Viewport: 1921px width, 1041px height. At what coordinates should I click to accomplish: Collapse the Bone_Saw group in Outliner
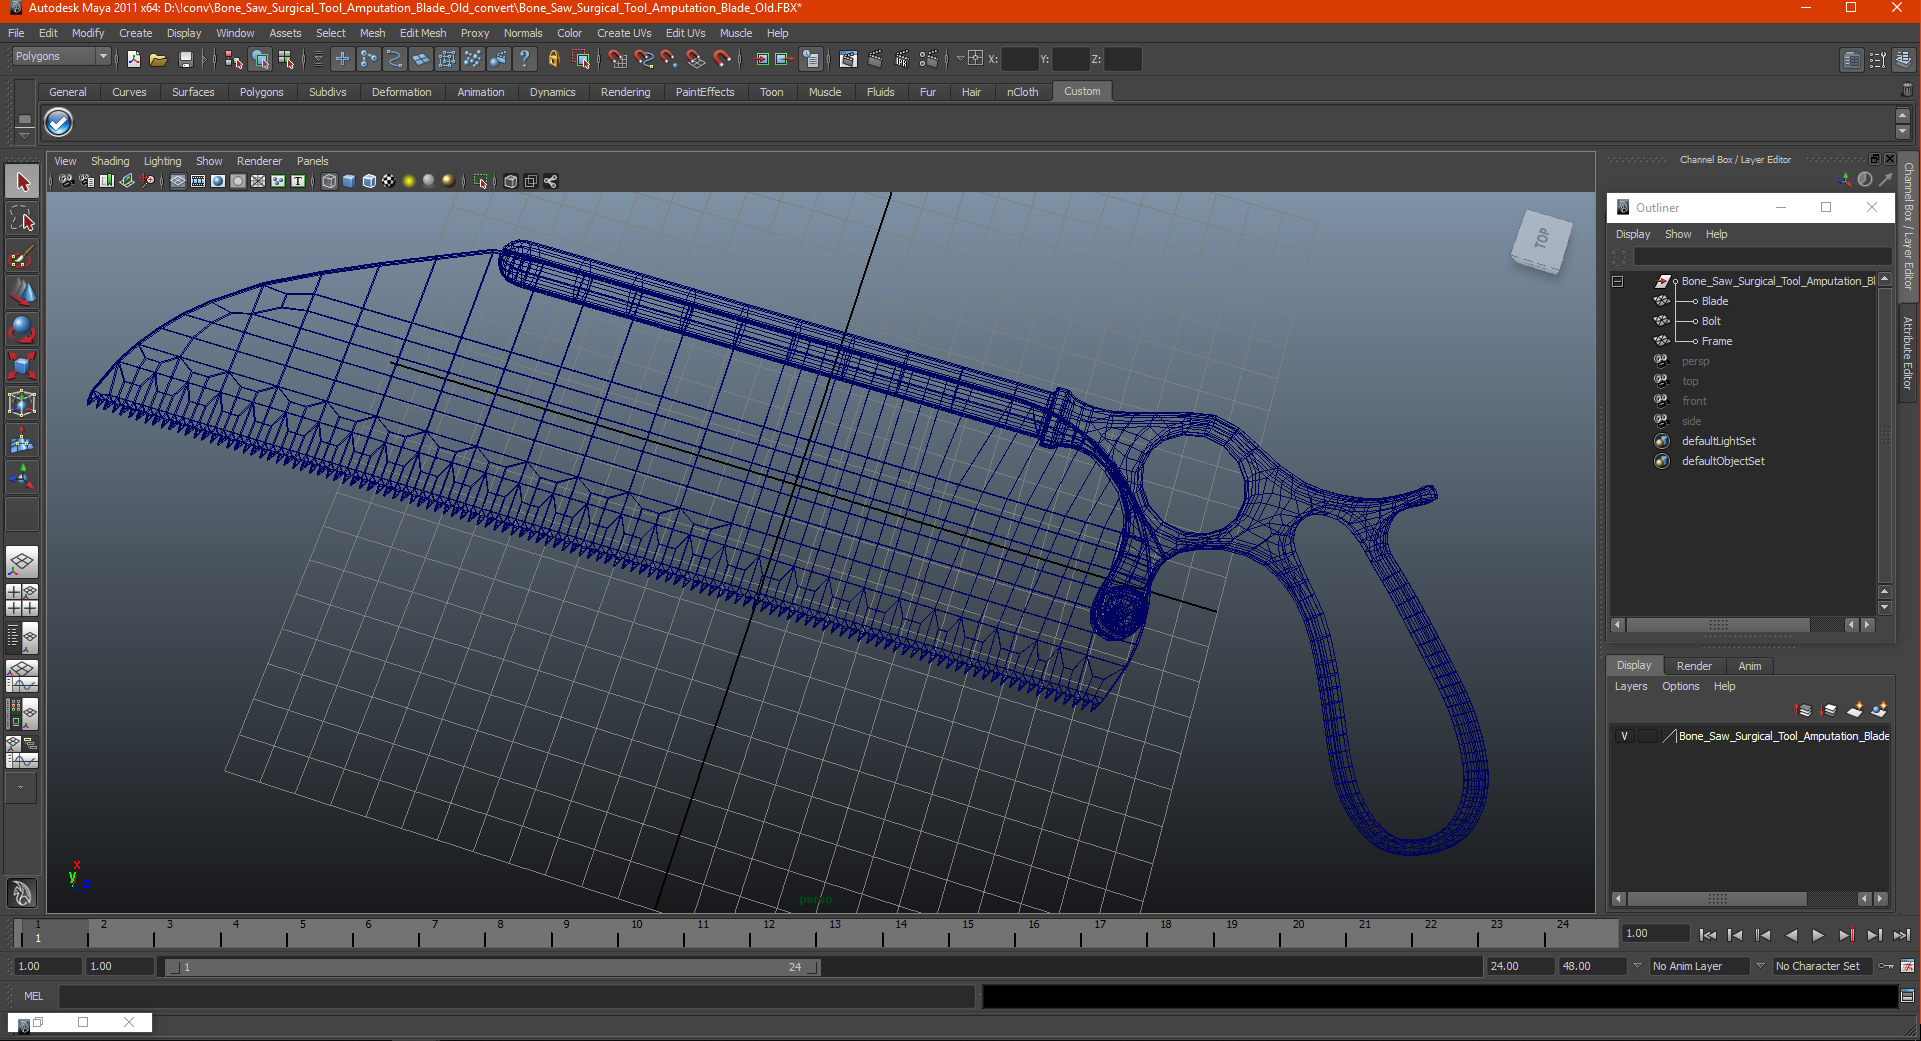pos(1617,282)
